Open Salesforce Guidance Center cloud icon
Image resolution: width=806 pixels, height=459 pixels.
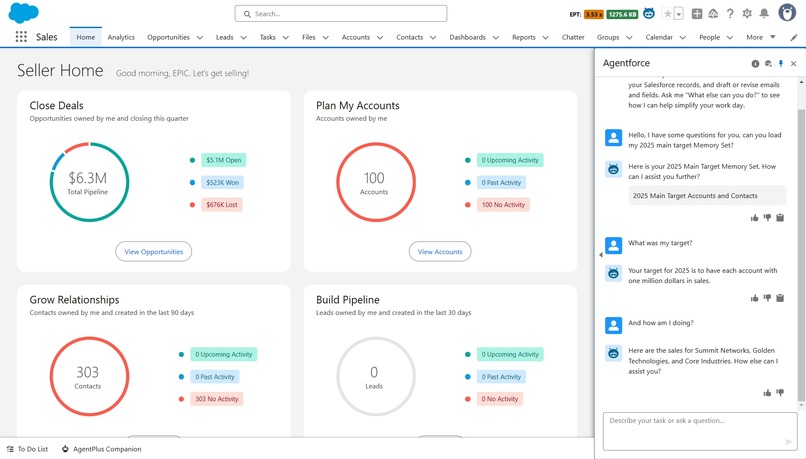713,14
